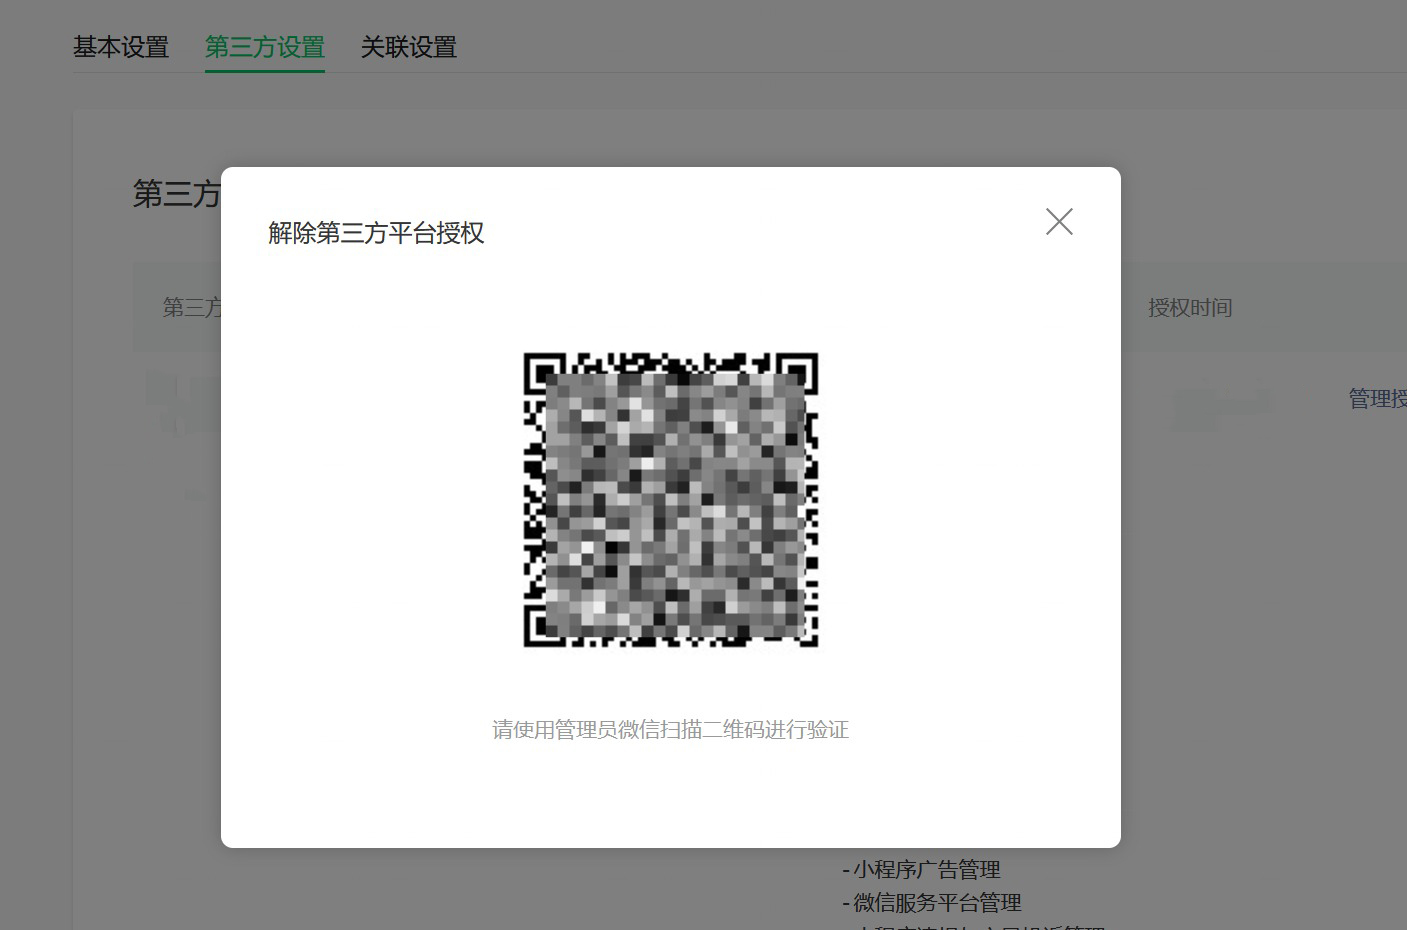Click the 小程序广告管理 permission item
This screenshot has width=1407, height=930.
(x=926, y=870)
